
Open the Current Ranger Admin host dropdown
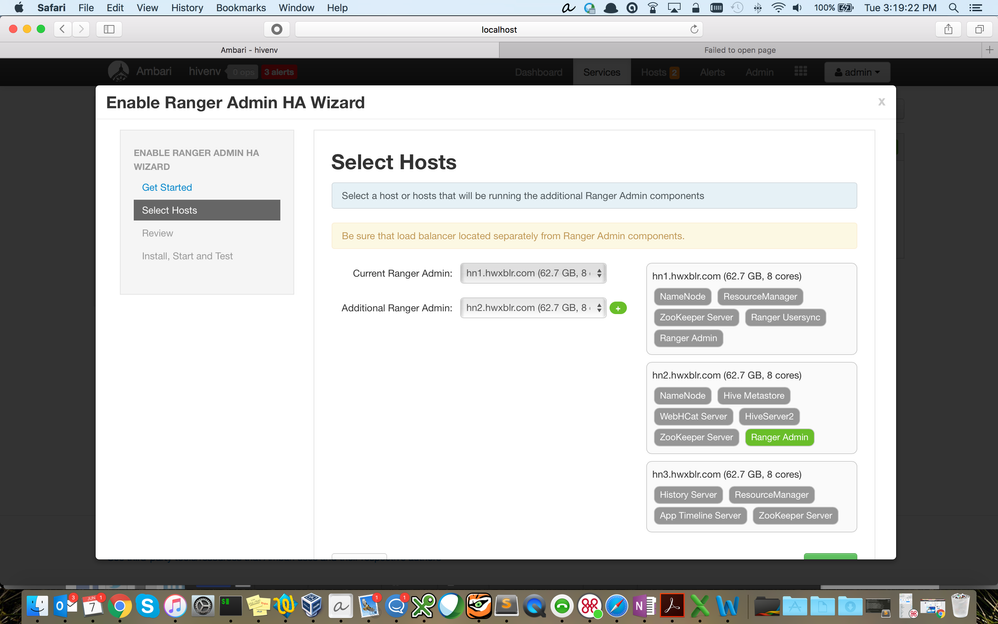(x=533, y=273)
